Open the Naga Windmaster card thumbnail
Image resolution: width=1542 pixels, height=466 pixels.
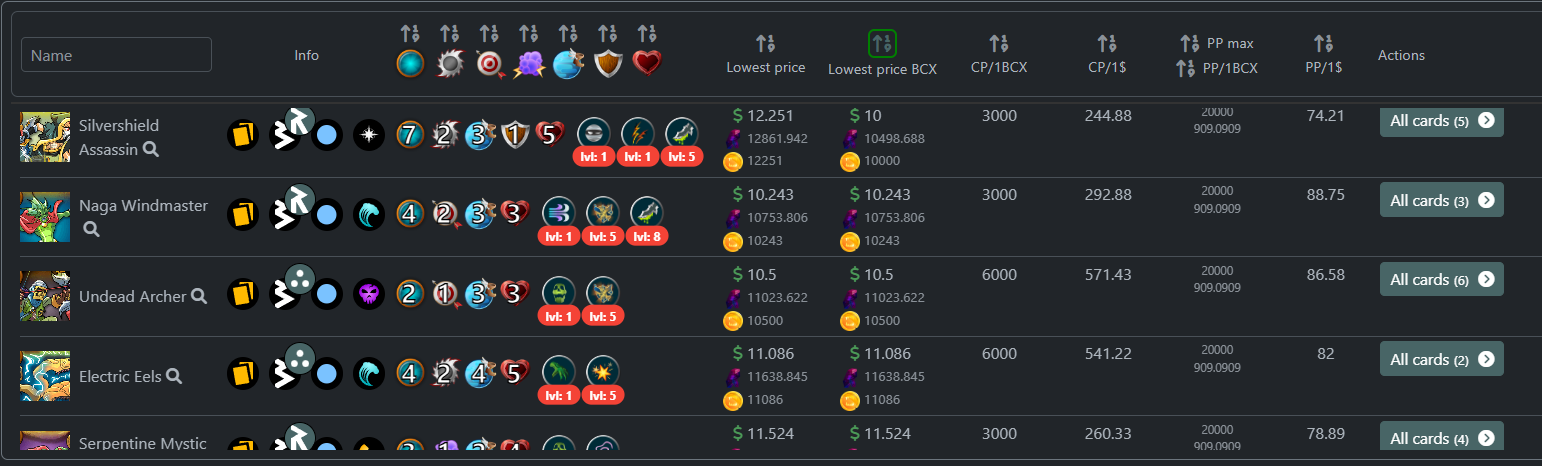[45, 217]
